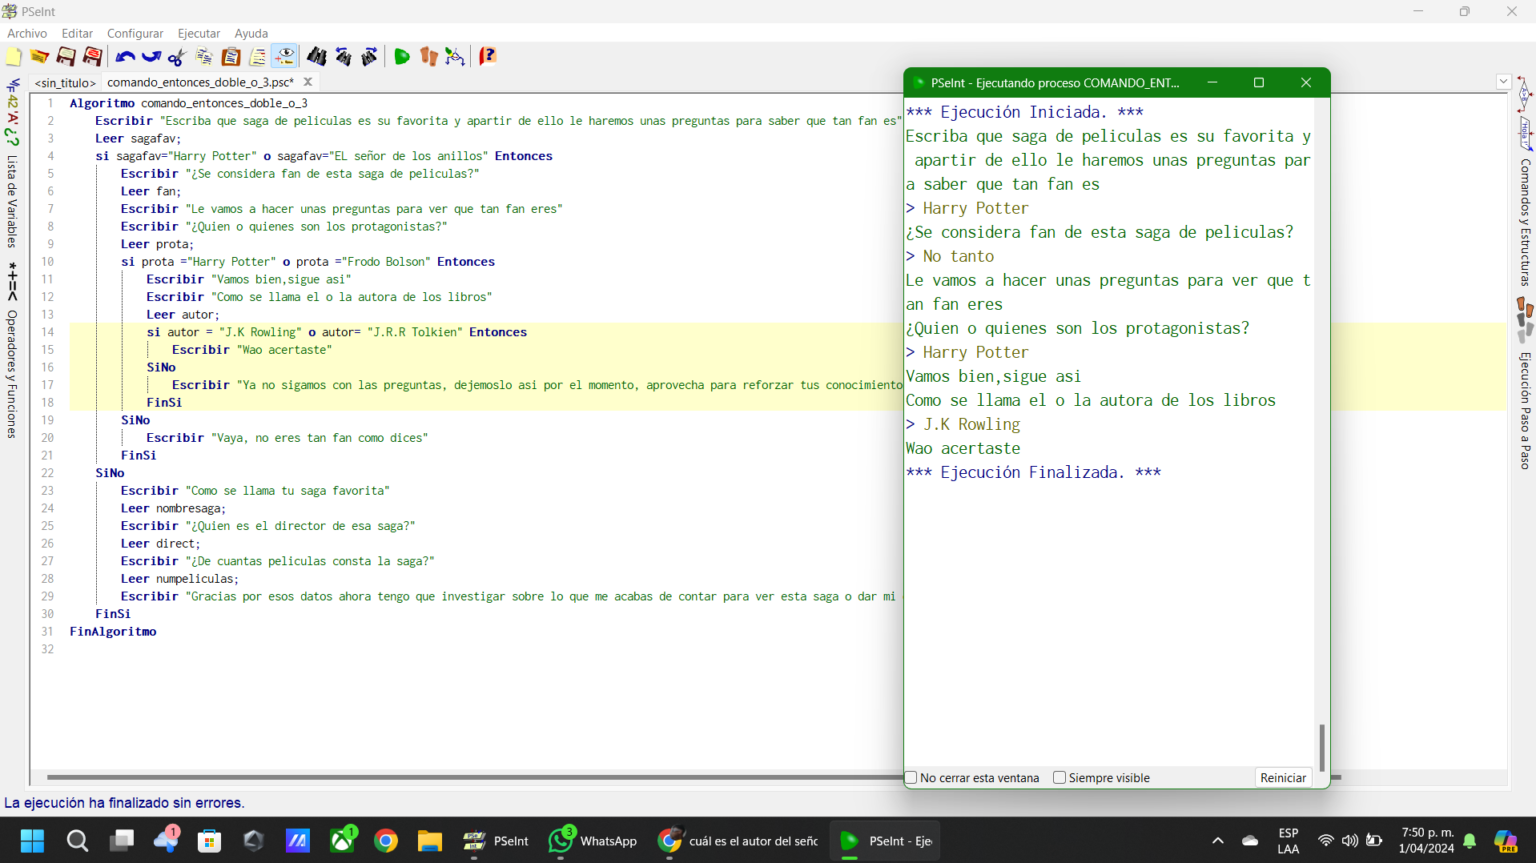
Task: Enable the No cerrar esta ventana checkbox
Action: 910,777
